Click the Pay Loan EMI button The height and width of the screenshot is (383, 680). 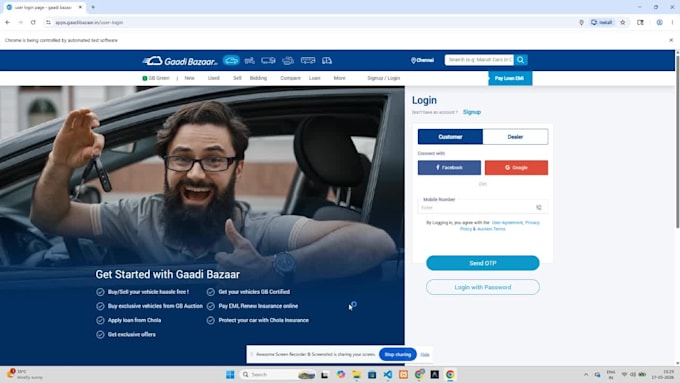(x=510, y=78)
